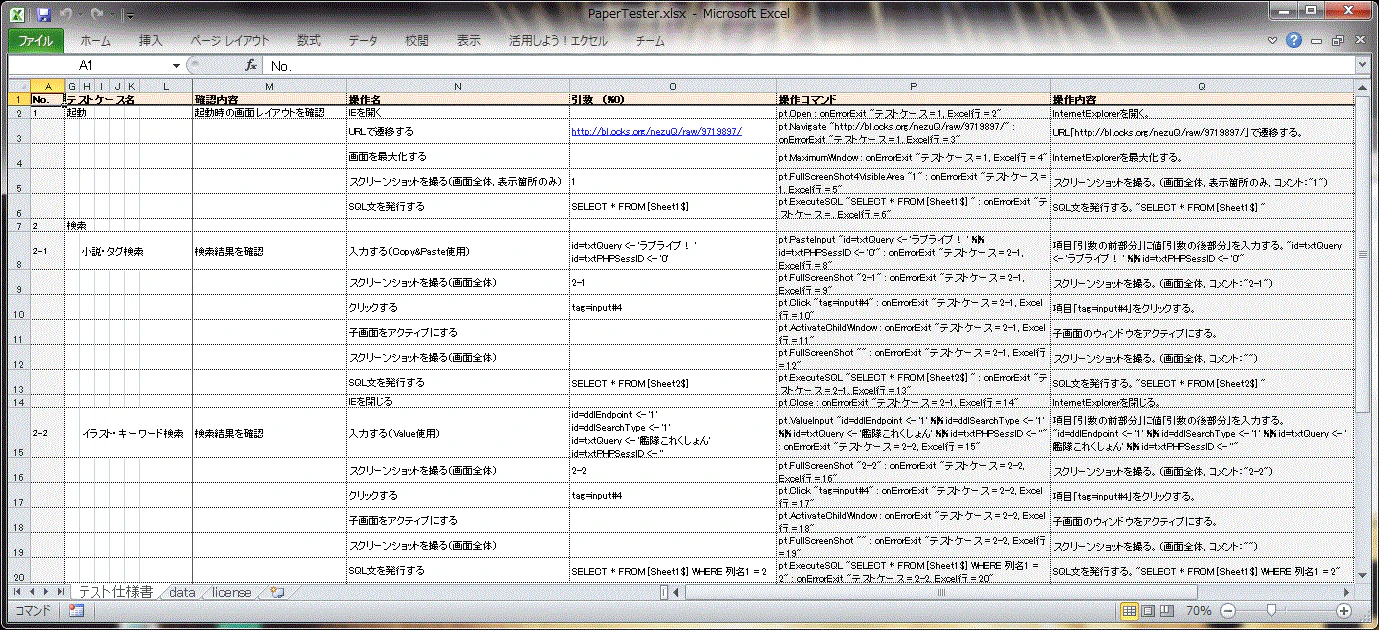Open the license sheet tab
Viewport: 1379px width, 630px height.
(x=232, y=592)
